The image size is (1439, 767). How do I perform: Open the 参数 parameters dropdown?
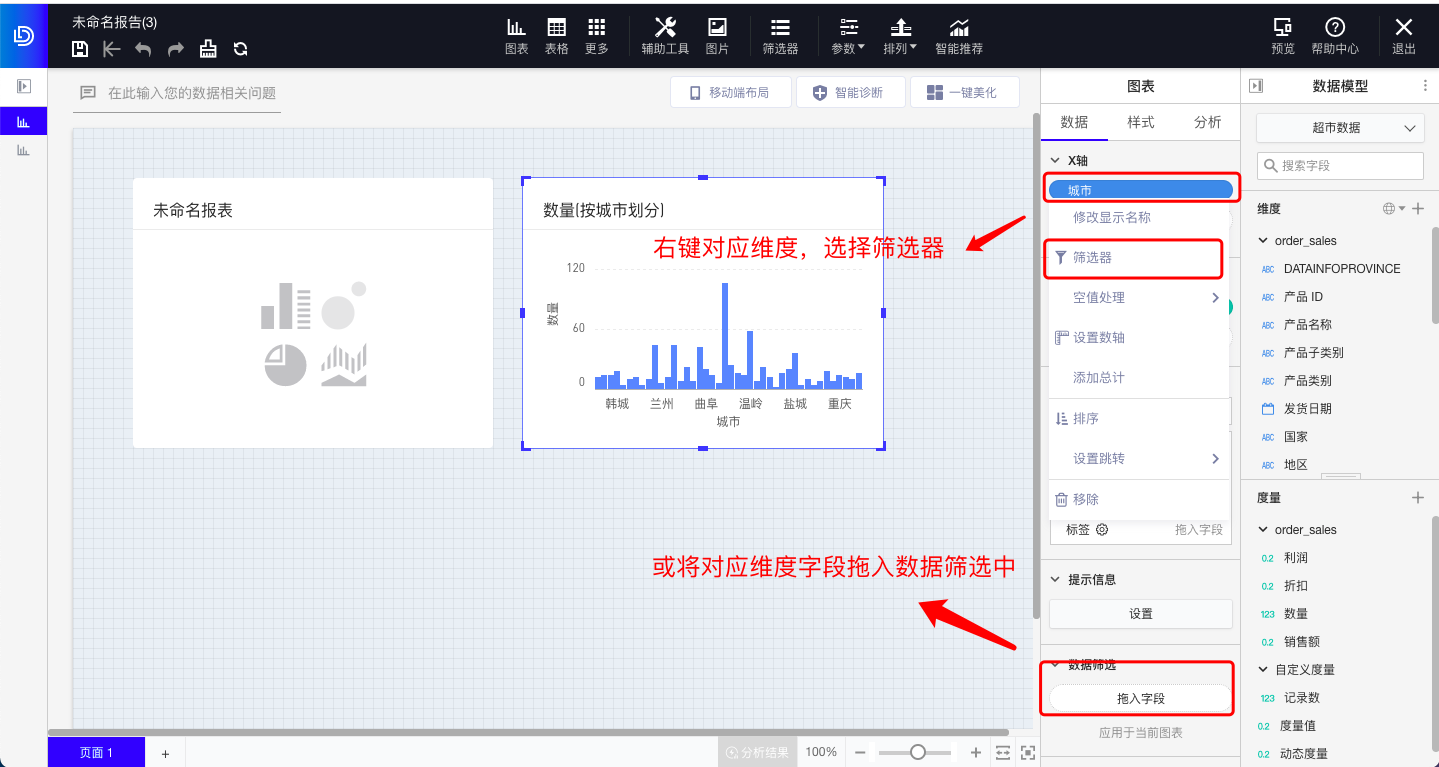[x=848, y=36]
